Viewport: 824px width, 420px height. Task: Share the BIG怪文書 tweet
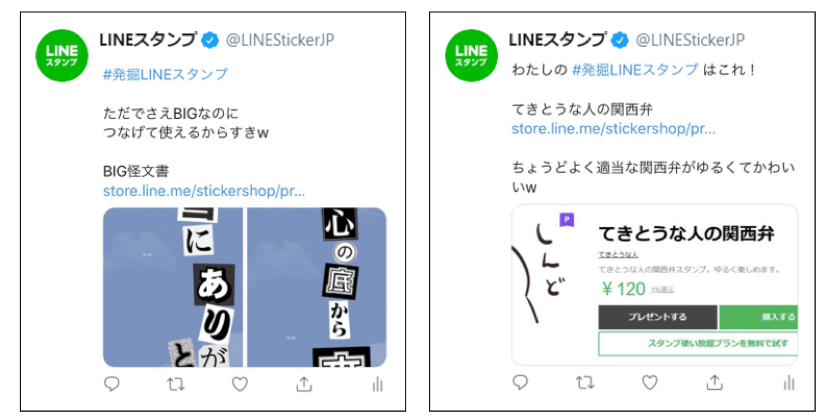click(304, 384)
